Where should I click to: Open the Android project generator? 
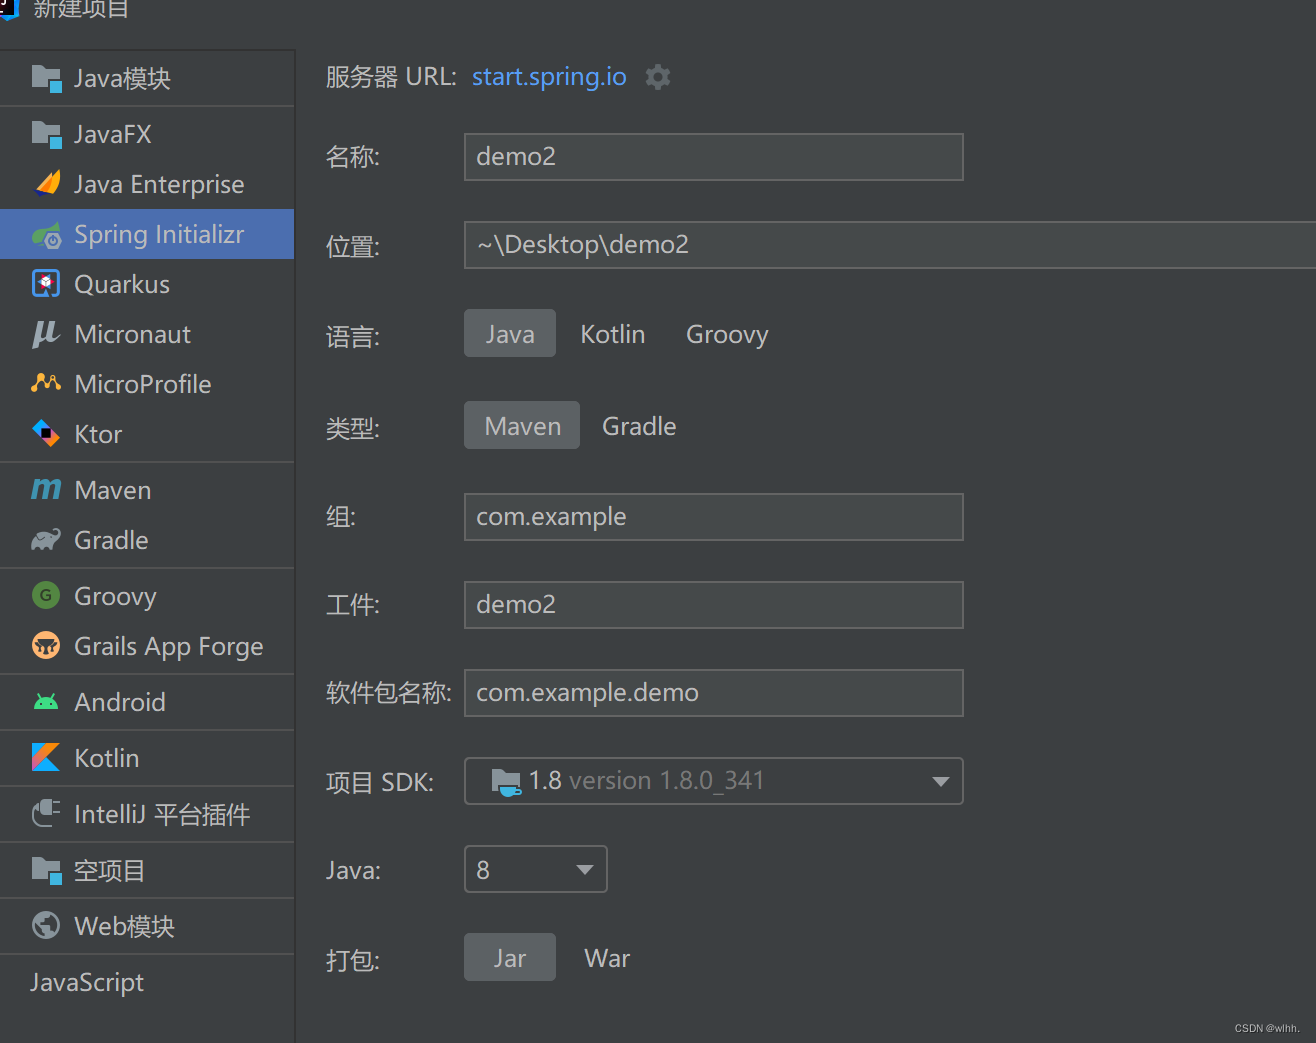point(120,702)
